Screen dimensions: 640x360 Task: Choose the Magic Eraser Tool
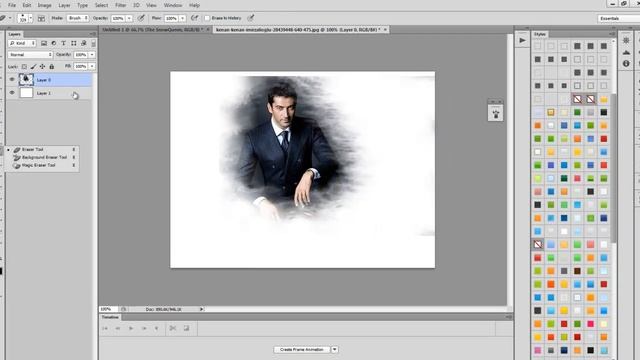pos(42,165)
